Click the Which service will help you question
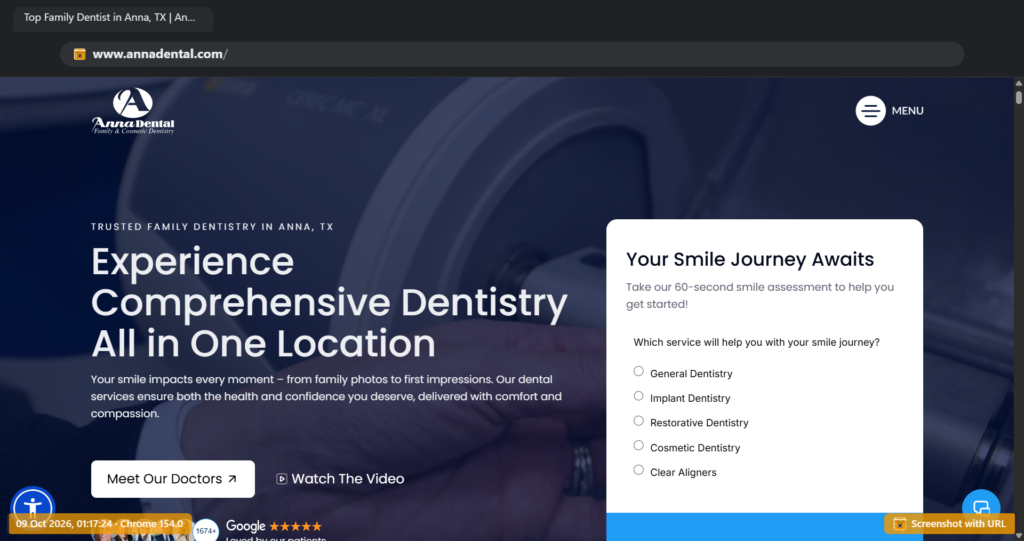This screenshot has height=541, width=1024. coord(756,342)
